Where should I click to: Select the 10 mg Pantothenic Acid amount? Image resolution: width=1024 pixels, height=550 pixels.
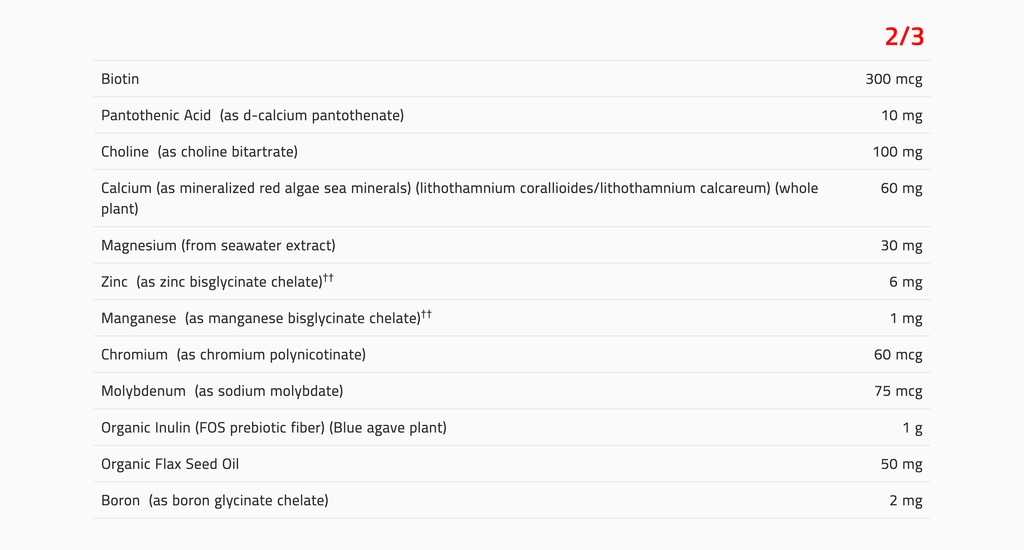click(901, 115)
